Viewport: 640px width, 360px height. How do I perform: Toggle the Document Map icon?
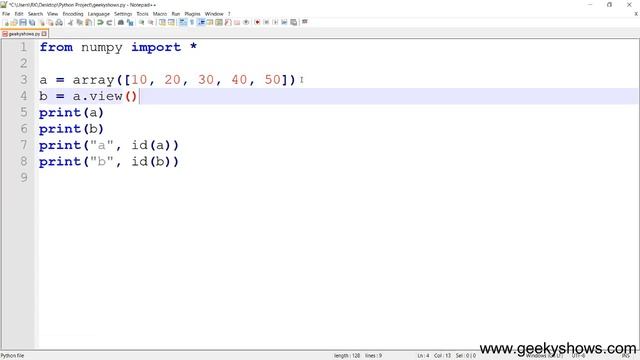(219, 22)
